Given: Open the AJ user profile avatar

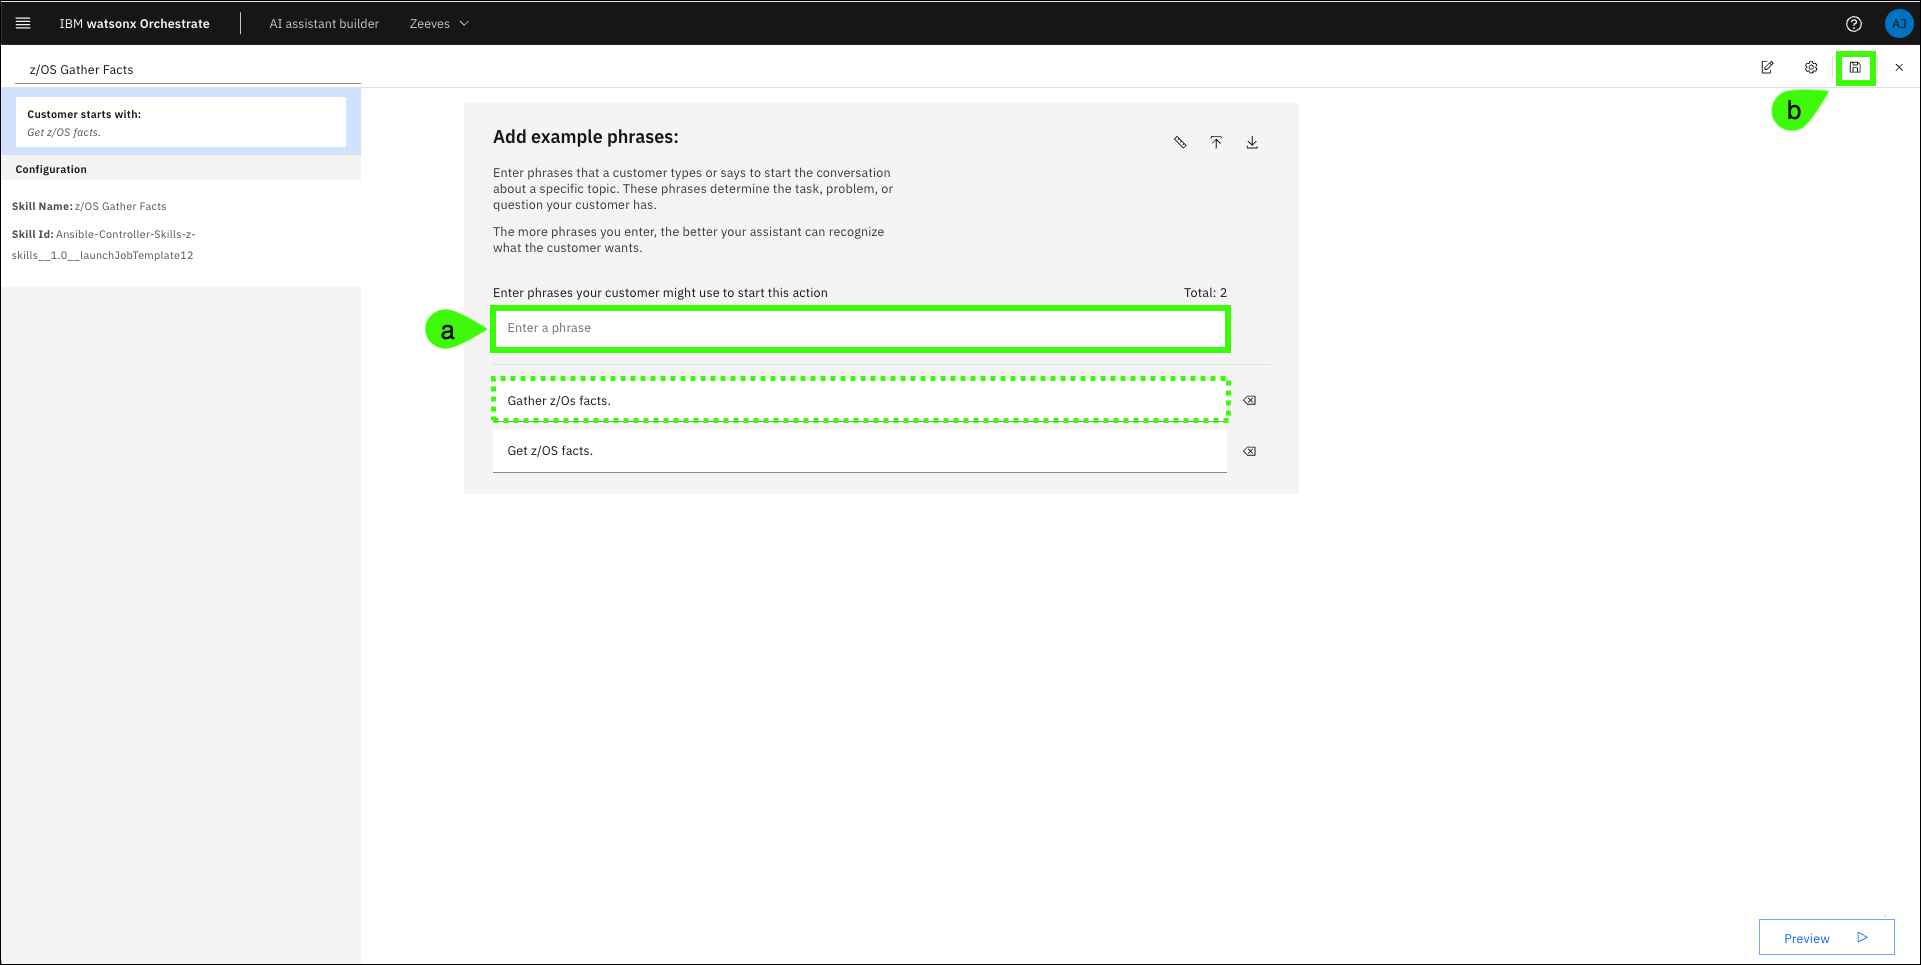Looking at the screenshot, I should [x=1898, y=24].
